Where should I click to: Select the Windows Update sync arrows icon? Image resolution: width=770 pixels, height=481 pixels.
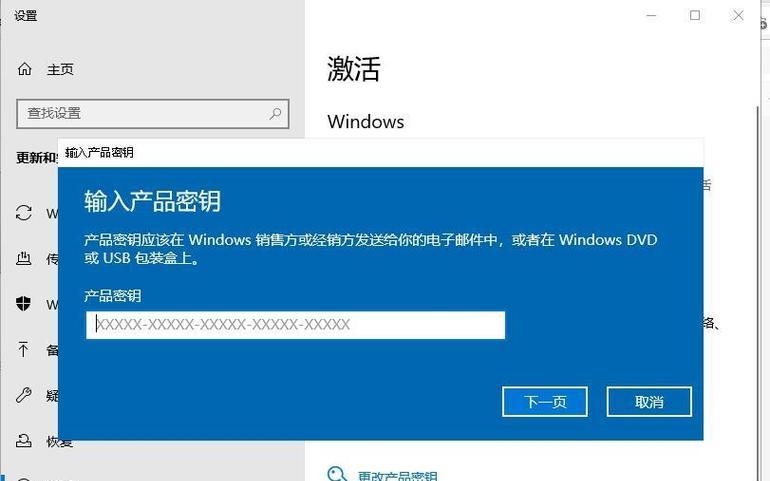24,213
